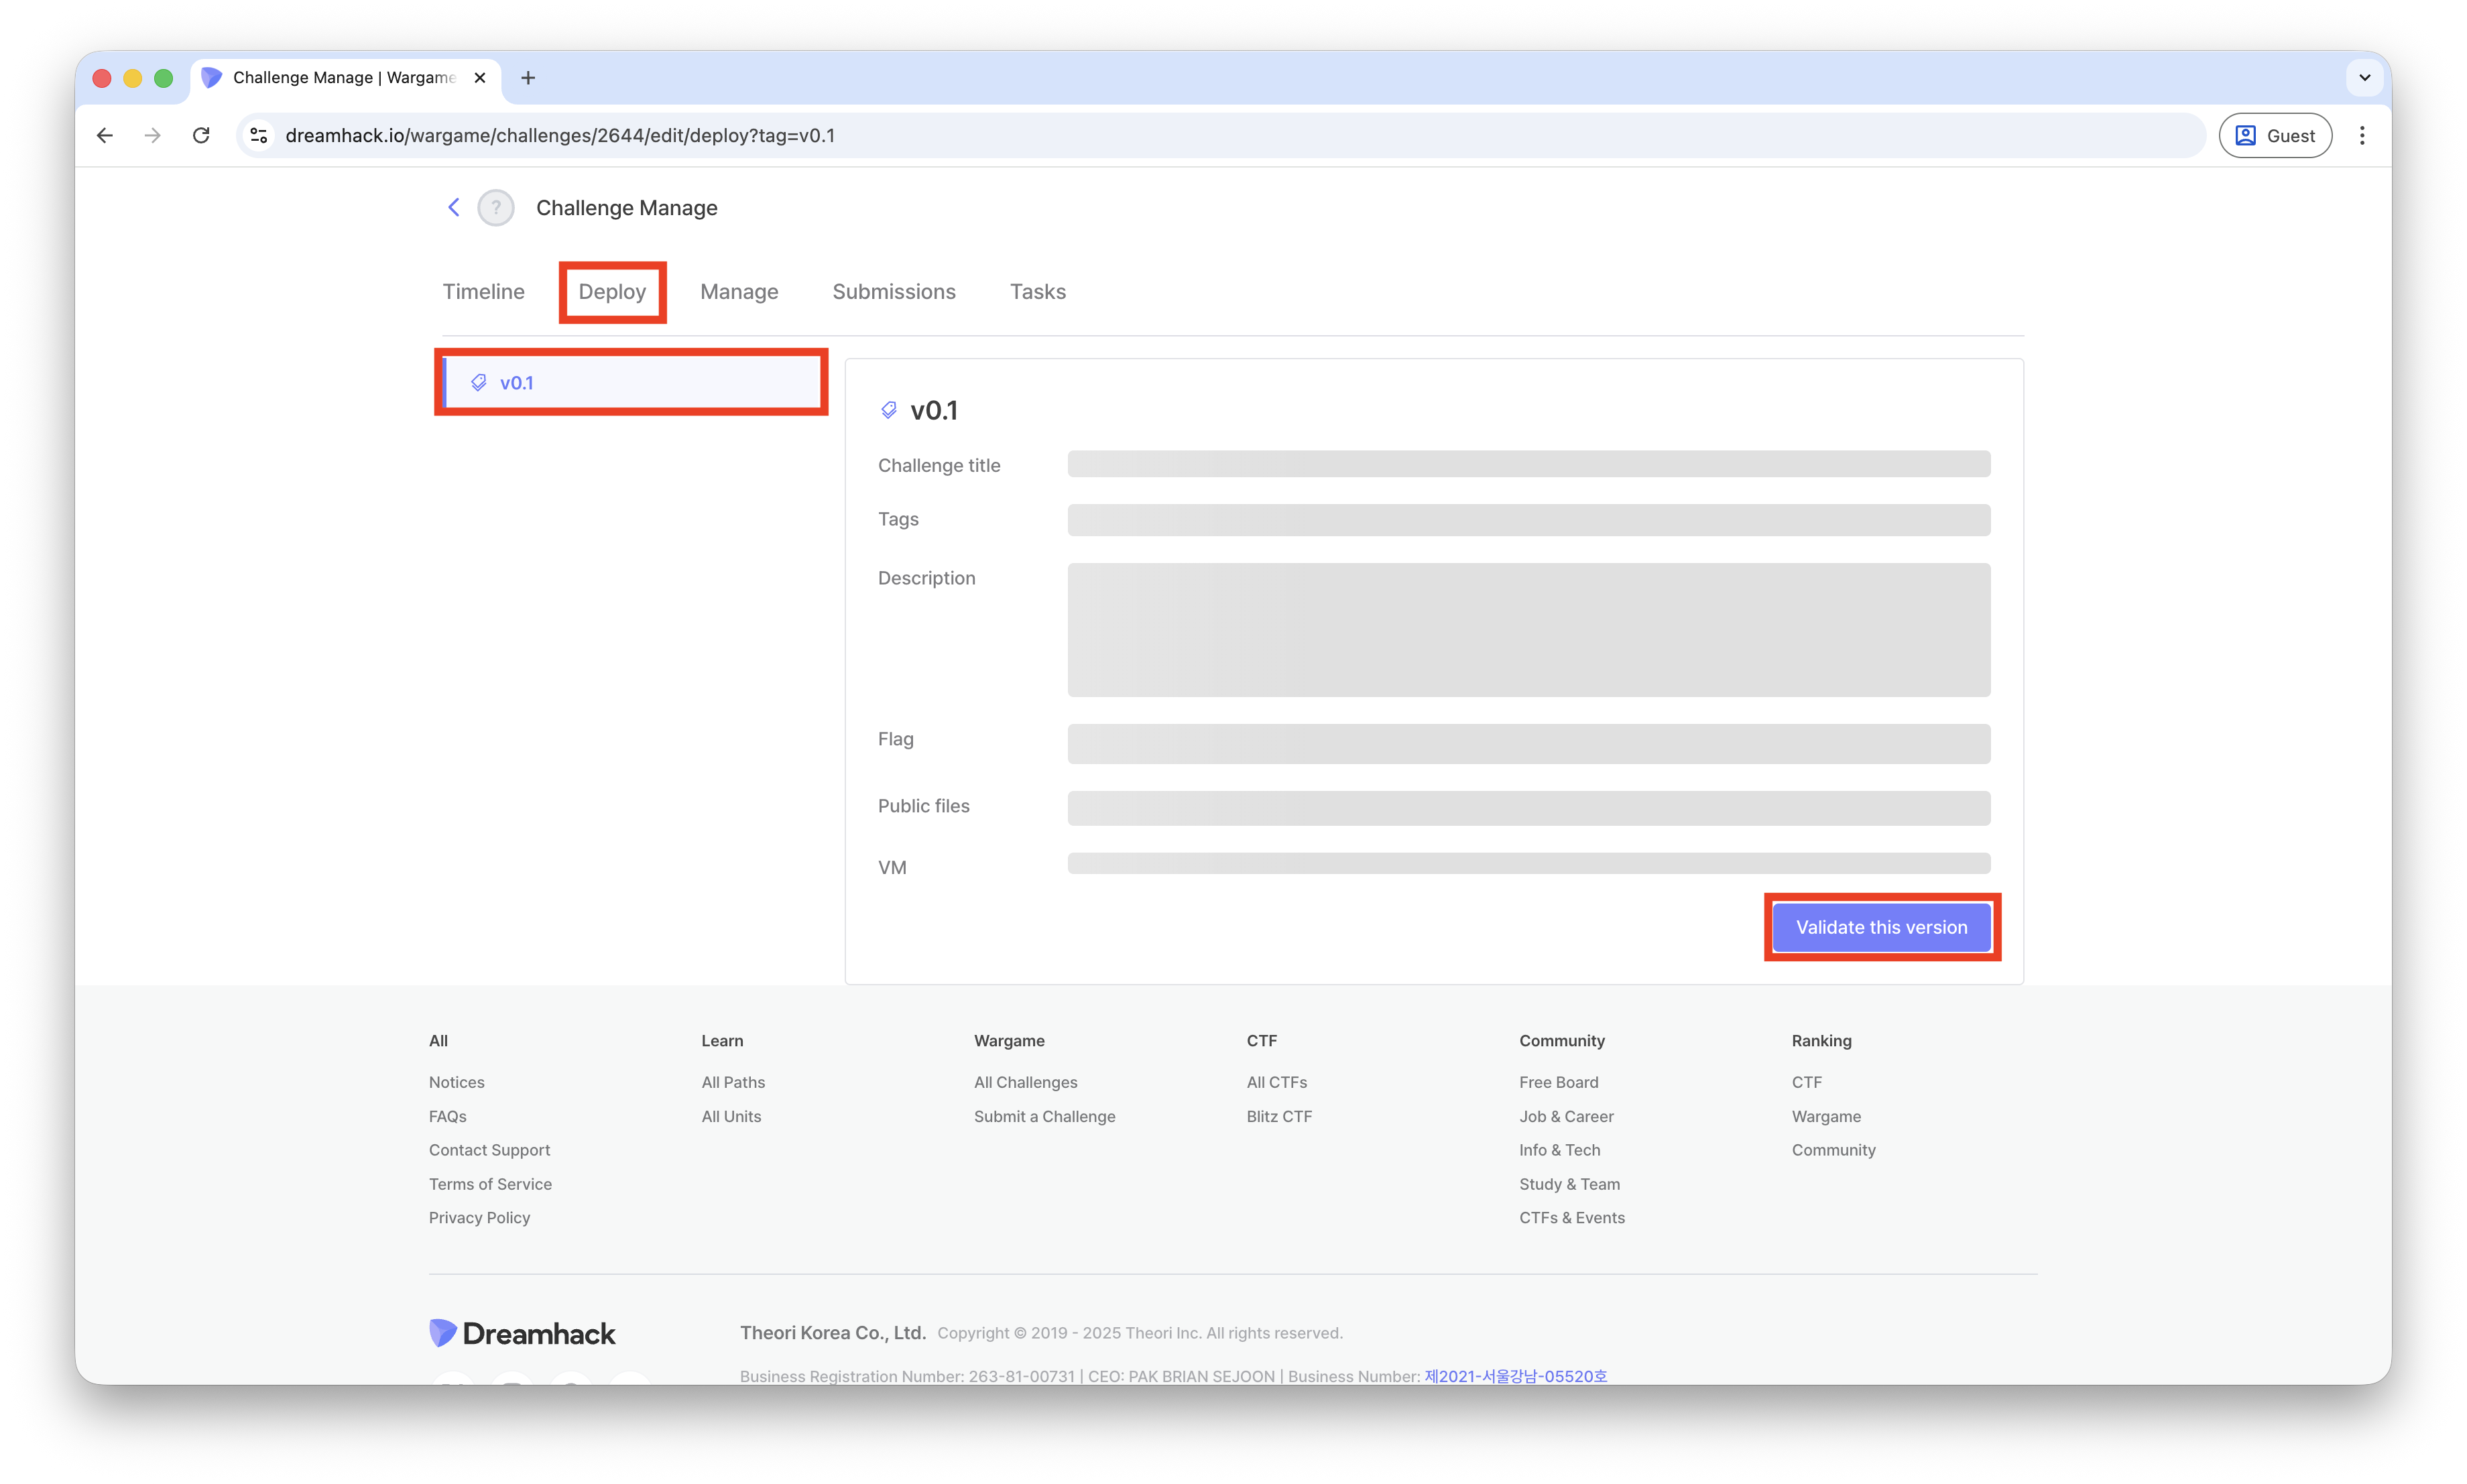This screenshot has height=1484, width=2467.
Task: Open the Chrome three-dot menu
Action: point(2362,135)
